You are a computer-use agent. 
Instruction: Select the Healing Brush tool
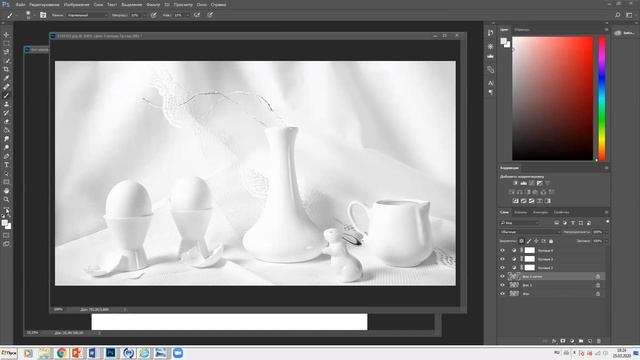tap(6, 87)
